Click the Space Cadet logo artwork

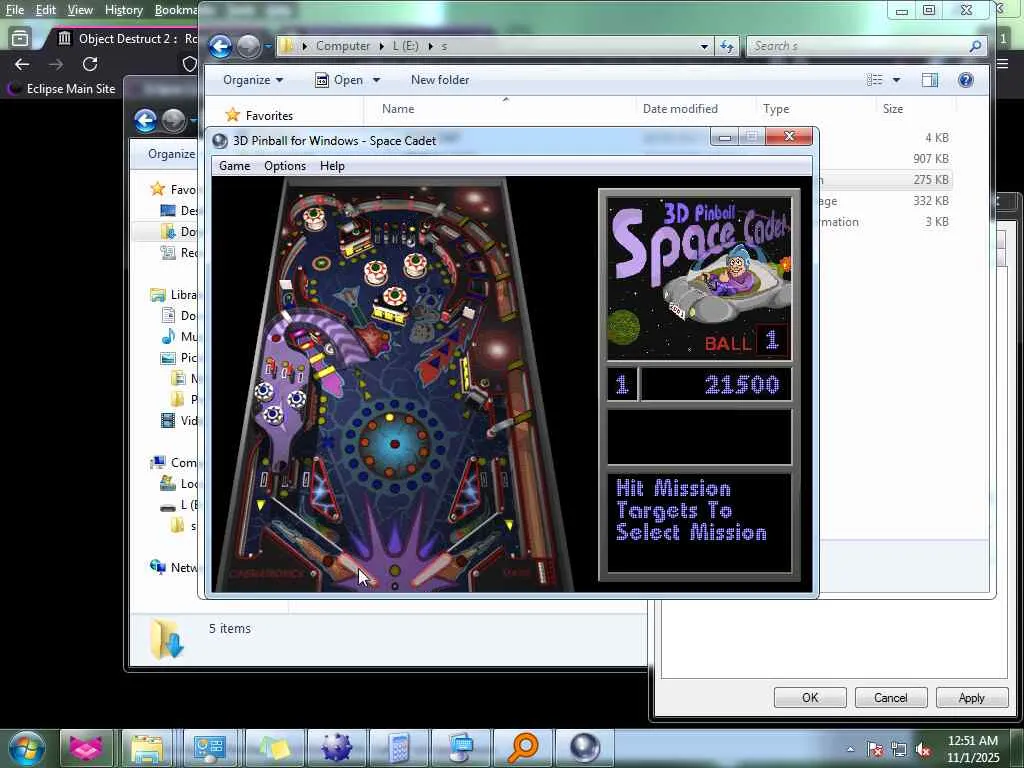click(x=699, y=279)
